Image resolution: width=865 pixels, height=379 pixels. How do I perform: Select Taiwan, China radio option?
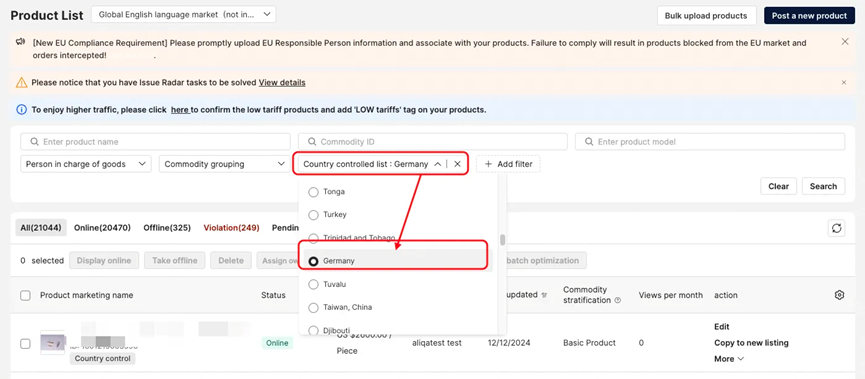pyautogui.click(x=313, y=307)
